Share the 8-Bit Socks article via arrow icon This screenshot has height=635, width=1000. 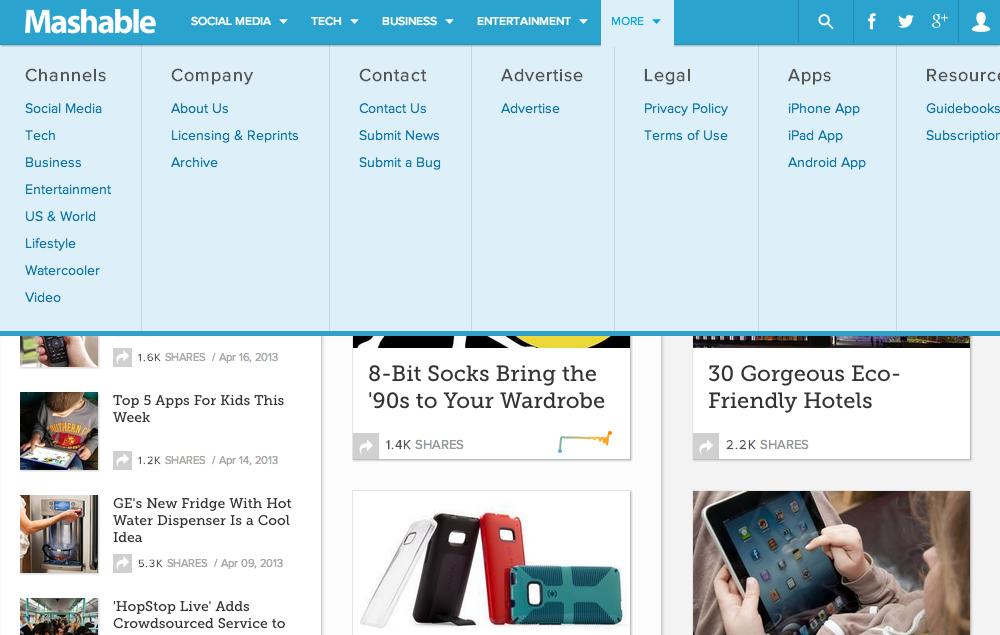[x=365, y=446]
